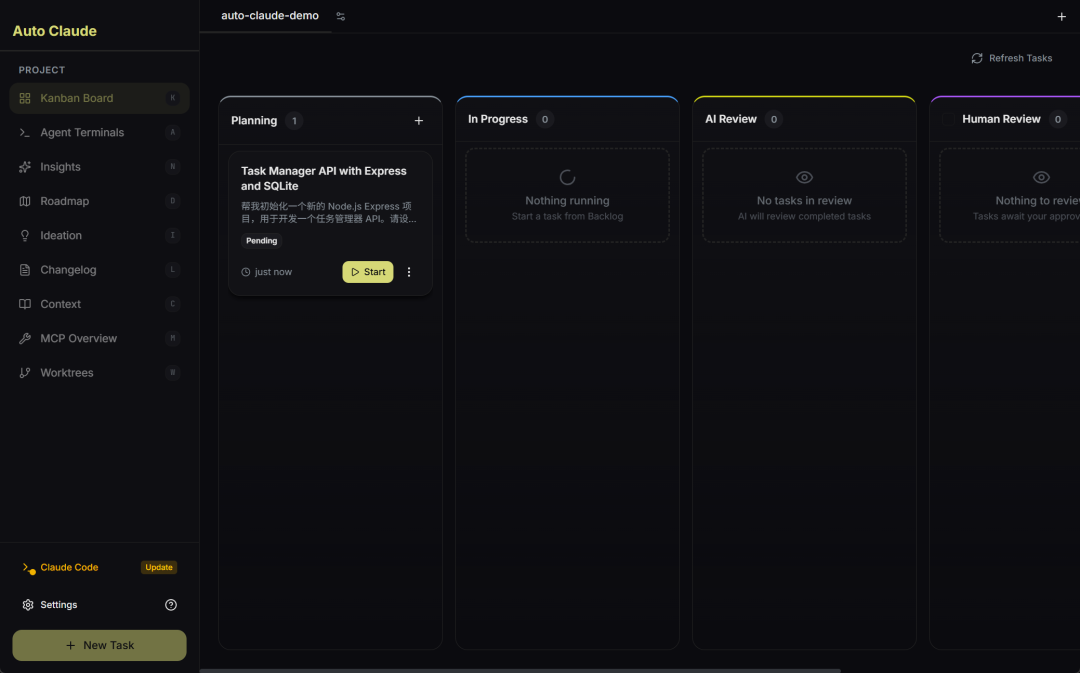Toggle the Human Review select-all checkbox
Image resolution: width=1080 pixels, height=673 pixels.
[x=948, y=119]
